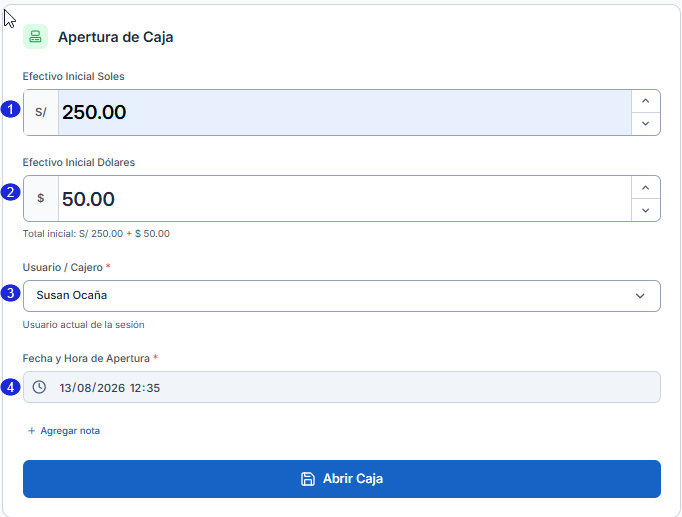Image resolution: width=682 pixels, height=517 pixels.
Task: Click the Agregar nota link
Action: [70, 431]
